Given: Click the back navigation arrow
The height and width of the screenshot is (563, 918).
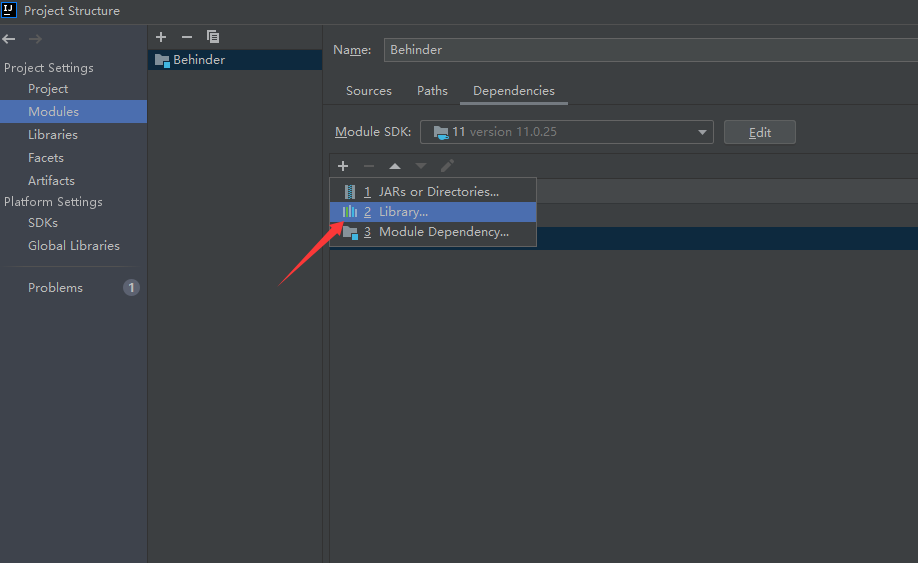Looking at the screenshot, I should (x=9, y=39).
